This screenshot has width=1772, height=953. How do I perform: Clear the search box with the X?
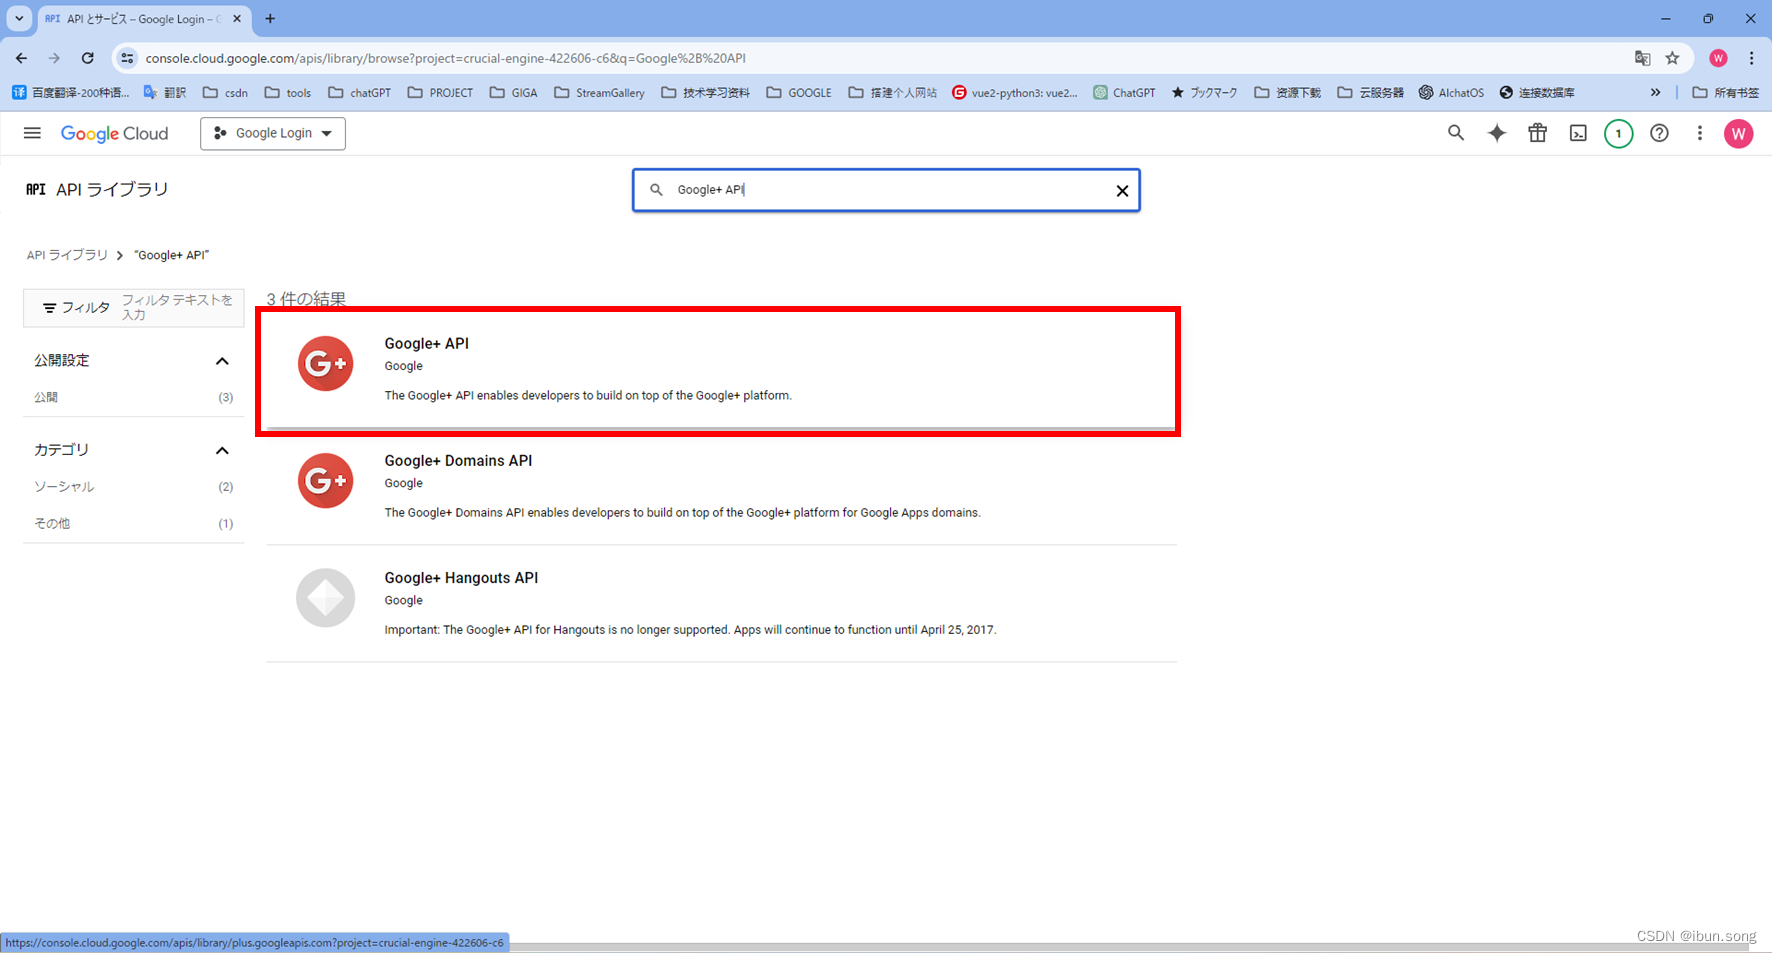pos(1121,190)
